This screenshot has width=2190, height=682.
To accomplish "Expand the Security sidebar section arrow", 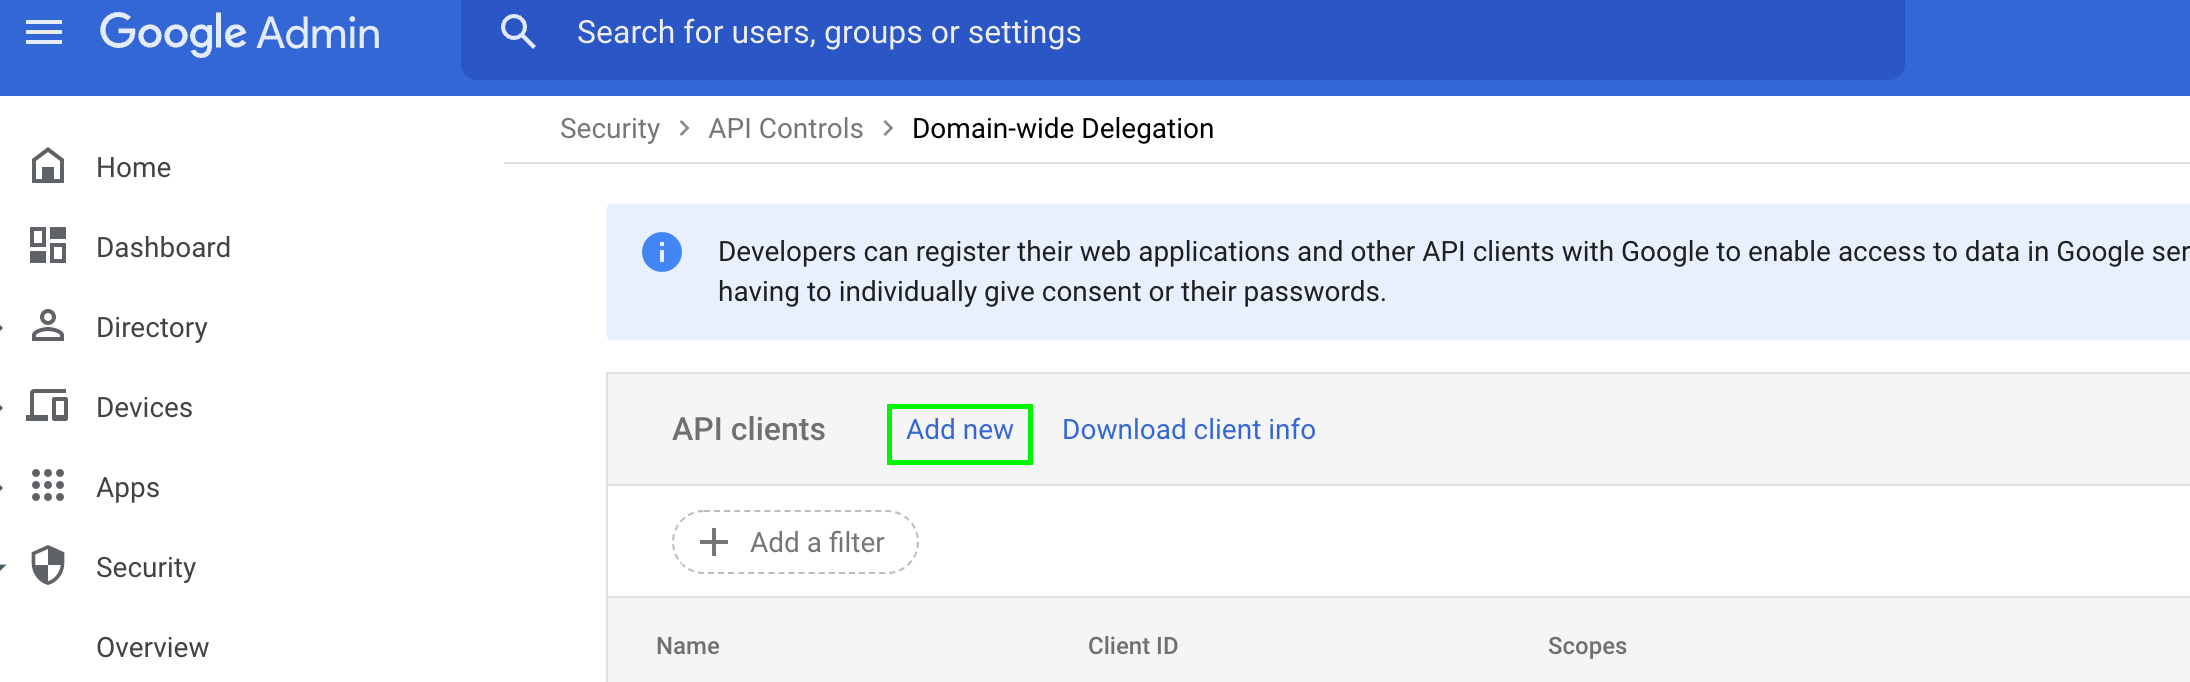I will [x=3, y=567].
